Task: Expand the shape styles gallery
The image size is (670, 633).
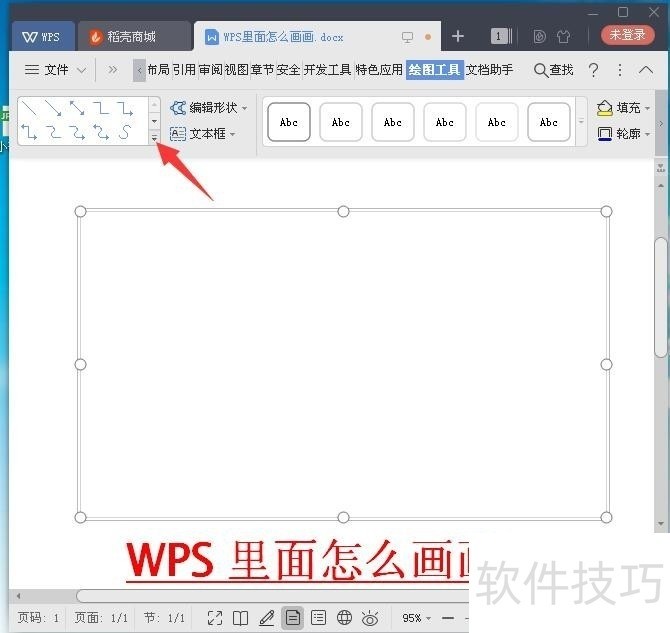Action: coord(581,122)
